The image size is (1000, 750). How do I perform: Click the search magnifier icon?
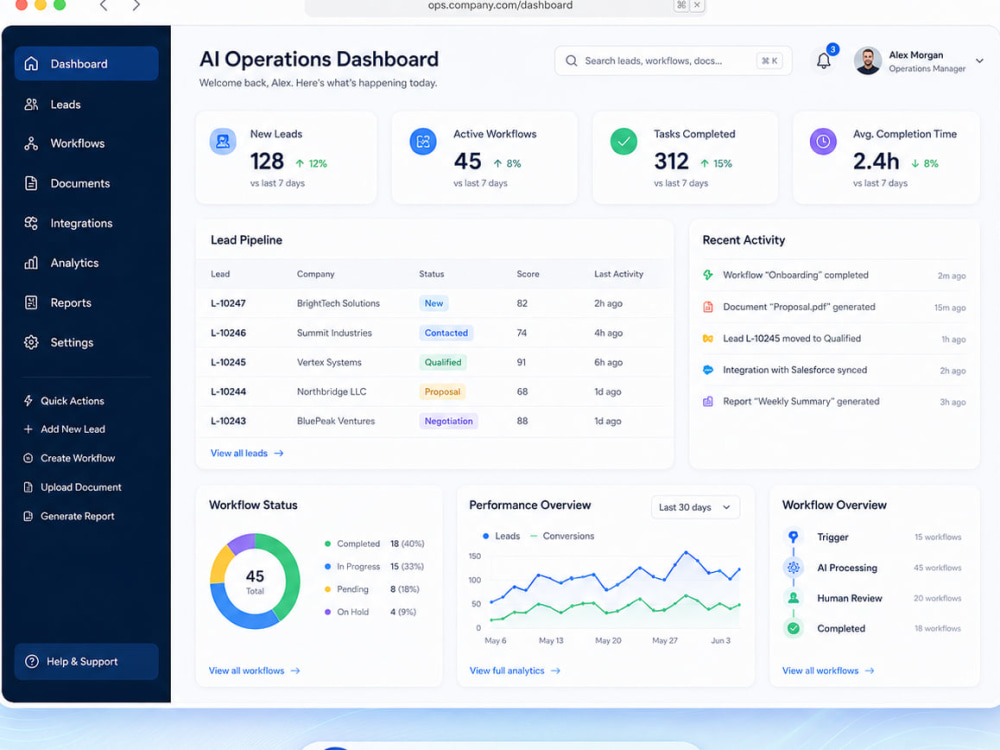tap(571, 61)
